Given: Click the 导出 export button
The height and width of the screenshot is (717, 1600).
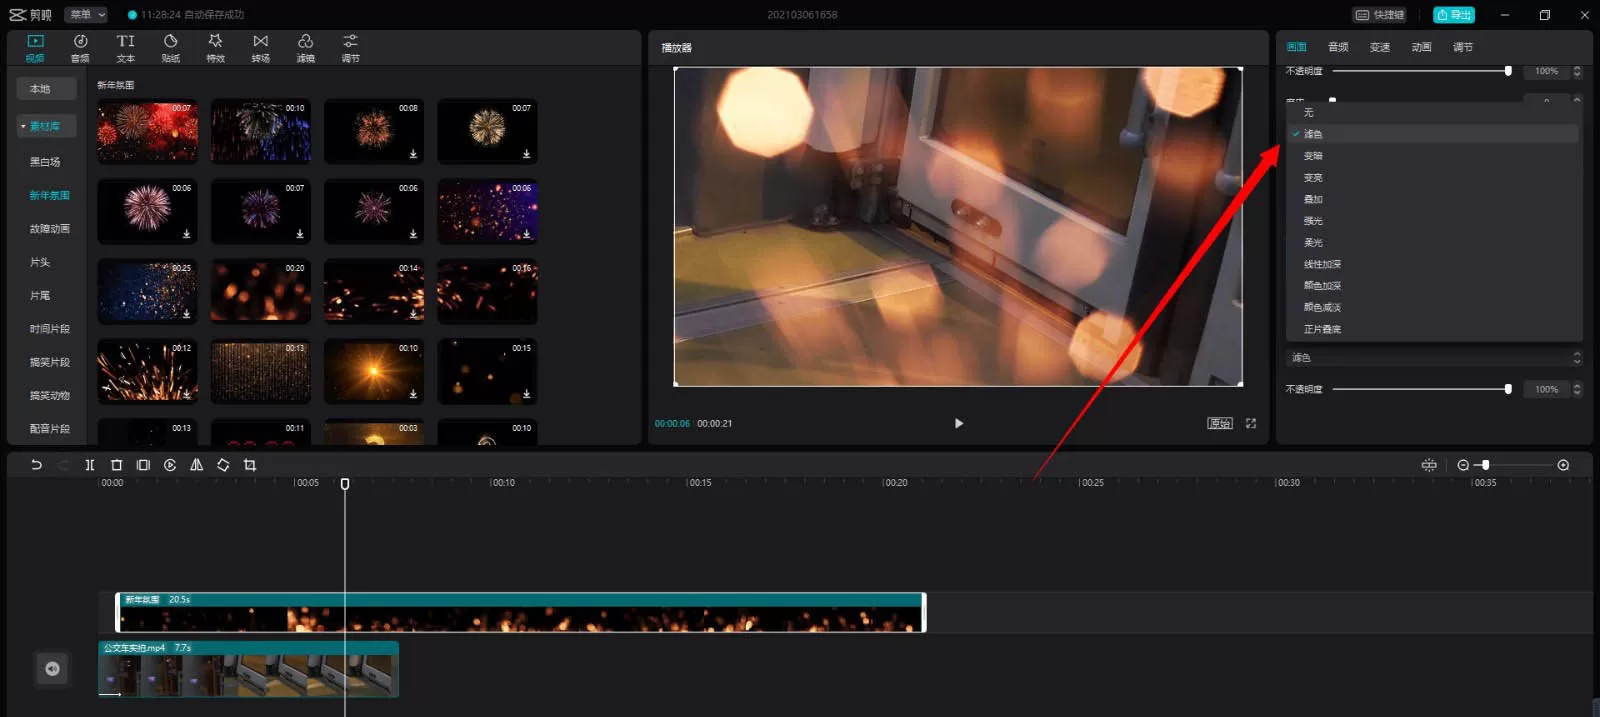Looking at the screenshot, I should [x=1454, y=15].
